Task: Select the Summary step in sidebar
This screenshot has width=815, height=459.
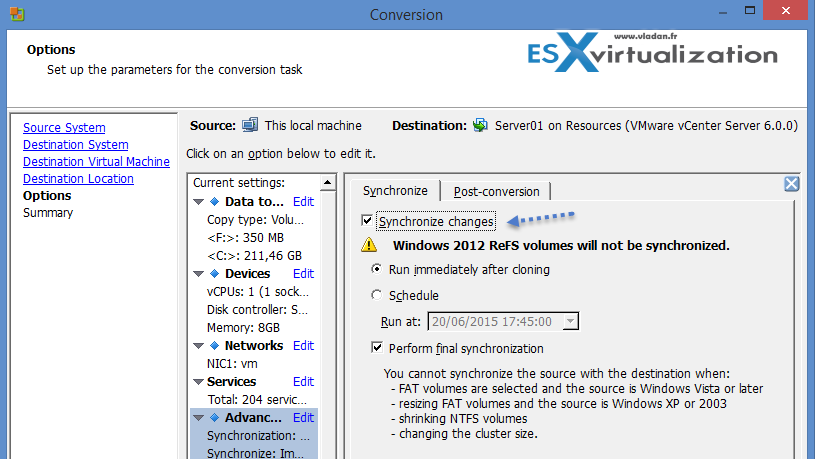Action: point(48,213)
